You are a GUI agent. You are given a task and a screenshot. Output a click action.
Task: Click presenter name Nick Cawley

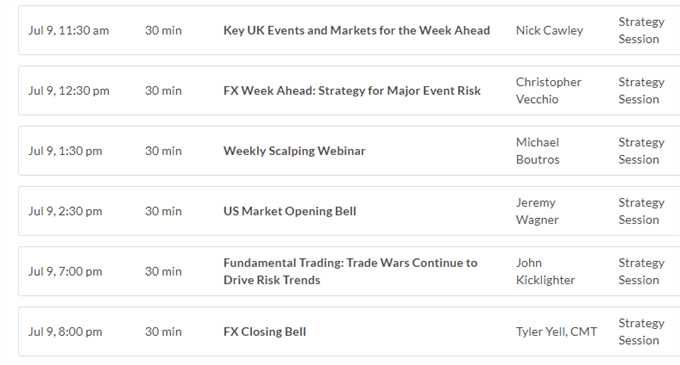pos(549,30)
